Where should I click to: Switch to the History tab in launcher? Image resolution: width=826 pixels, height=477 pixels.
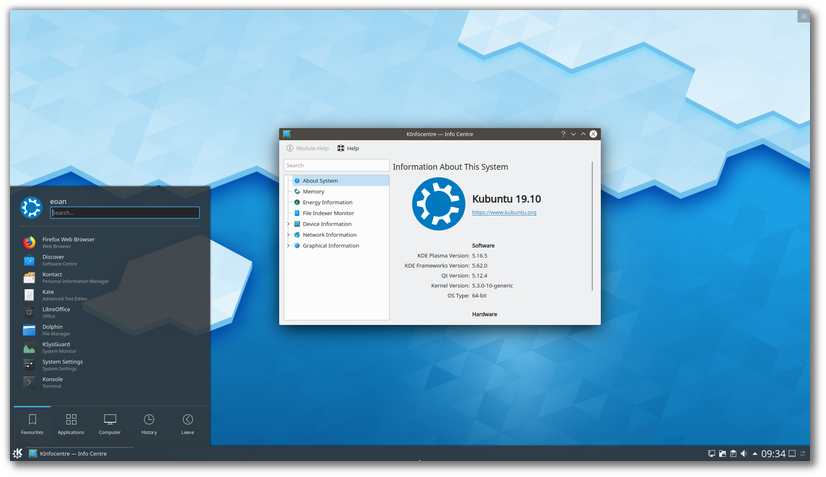[x=149, y=424]
